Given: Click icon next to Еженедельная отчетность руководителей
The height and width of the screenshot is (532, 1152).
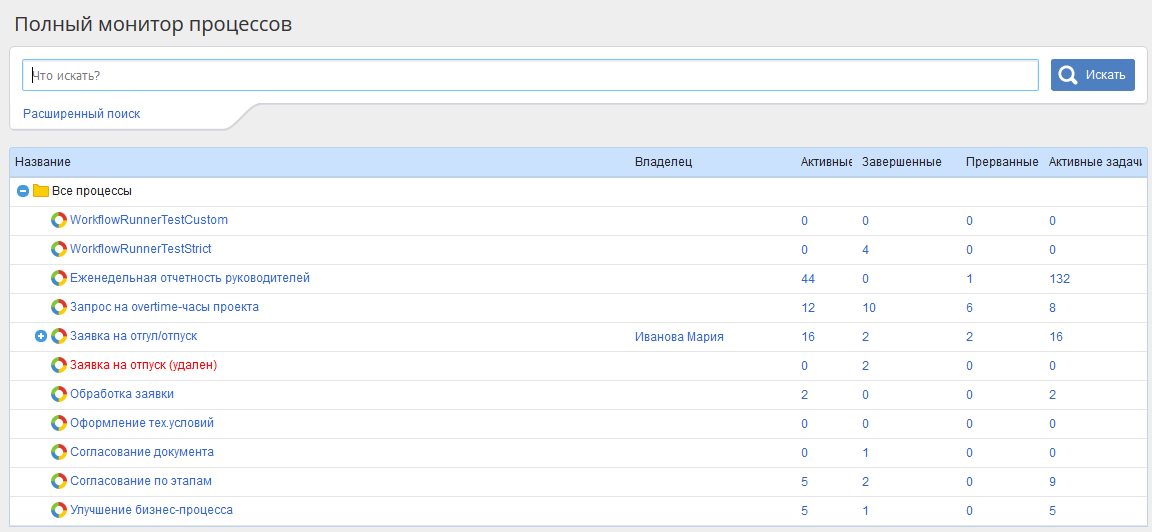Looking at the screenshot, I should click(x=58, y=278).
